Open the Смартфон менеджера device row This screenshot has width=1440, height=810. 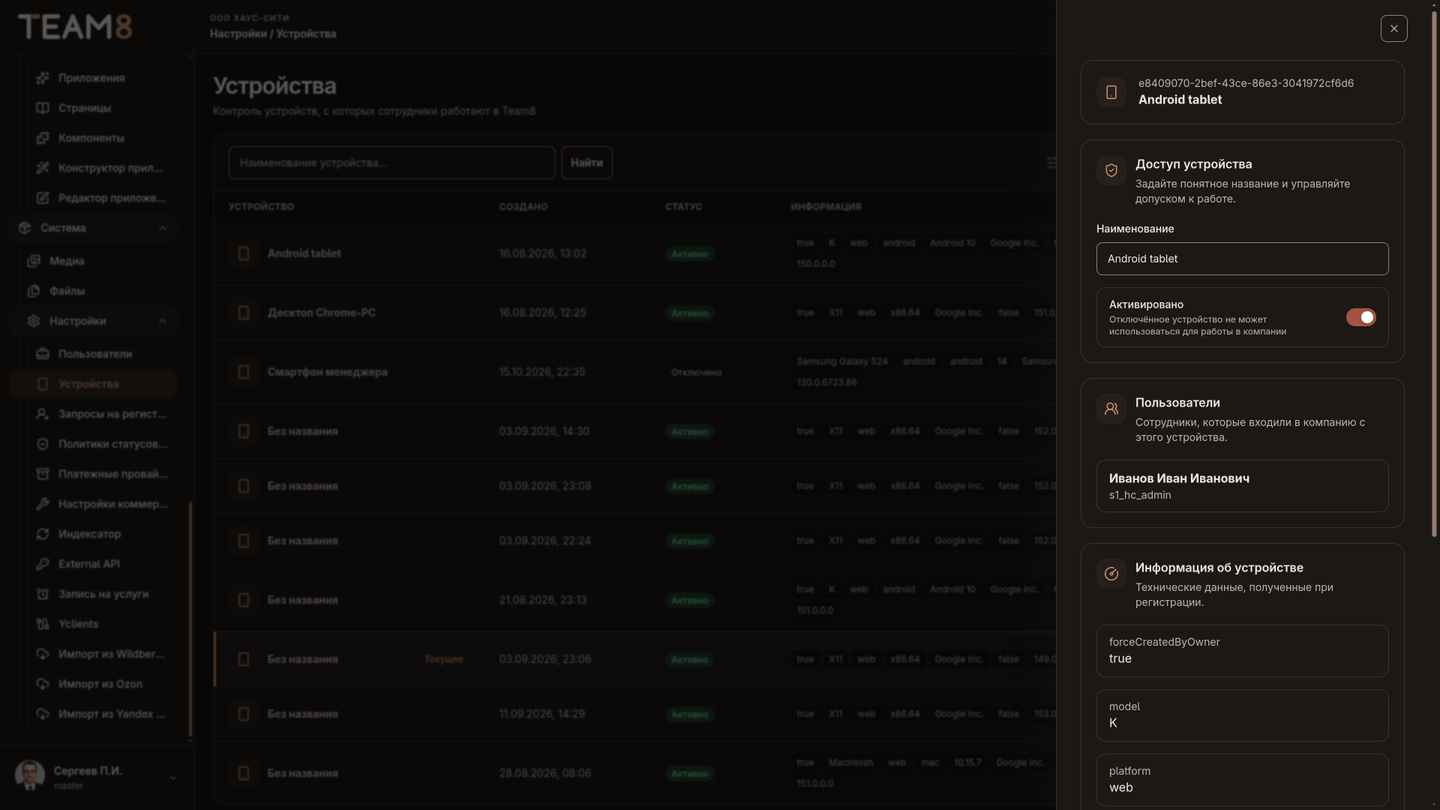pos(635,372)
